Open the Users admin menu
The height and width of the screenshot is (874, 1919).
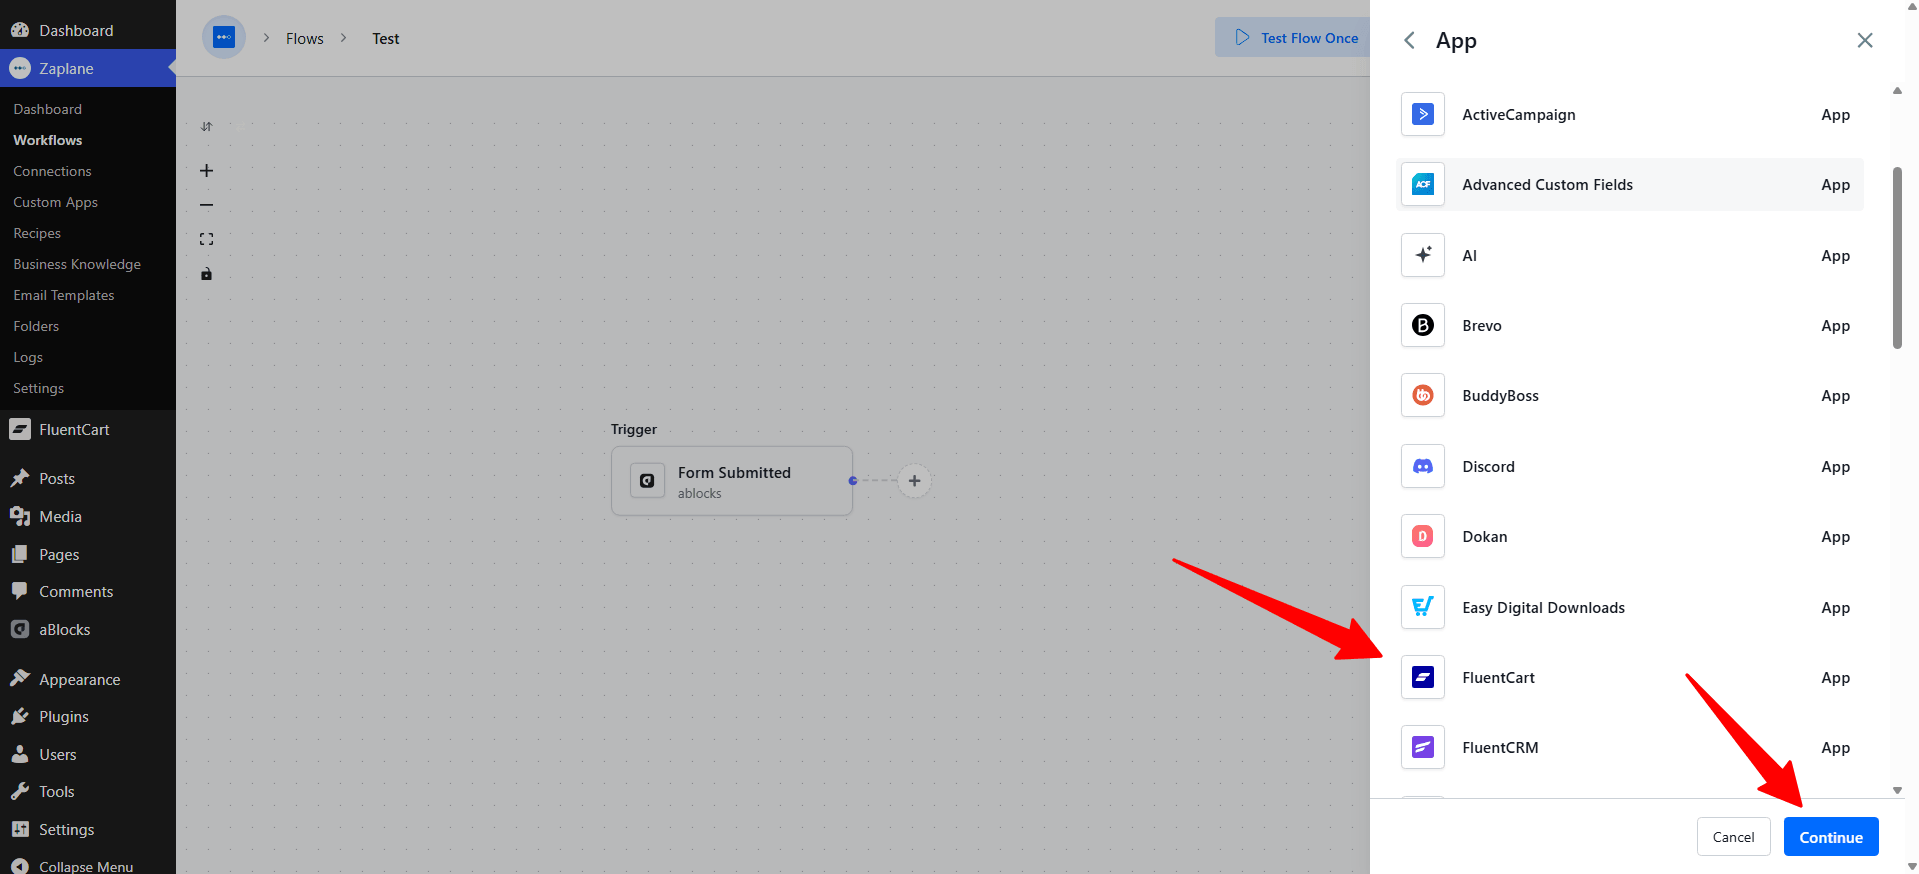pyautogui.click(x=88, y=754)
